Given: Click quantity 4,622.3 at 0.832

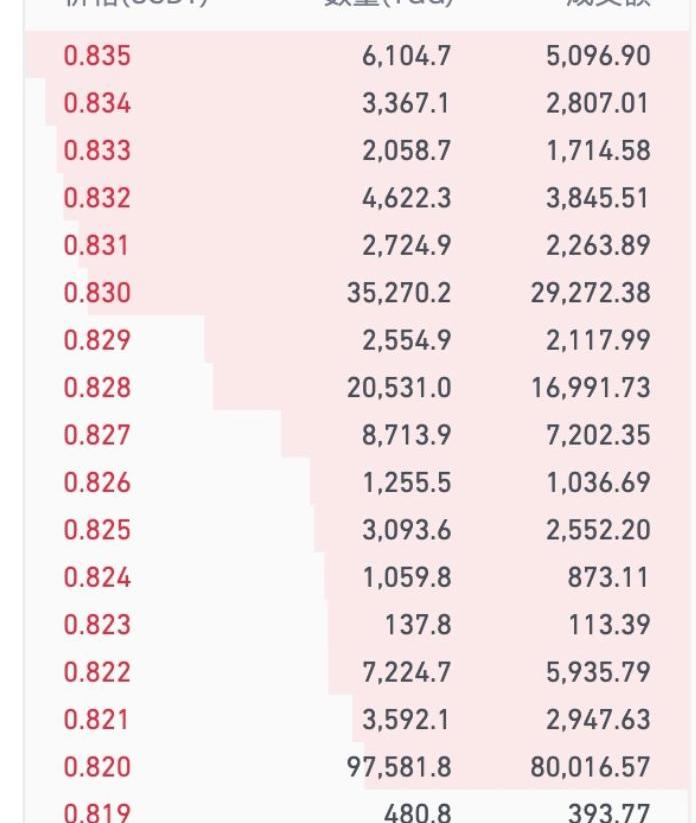Looking at the screenshot, I should 406,198.
